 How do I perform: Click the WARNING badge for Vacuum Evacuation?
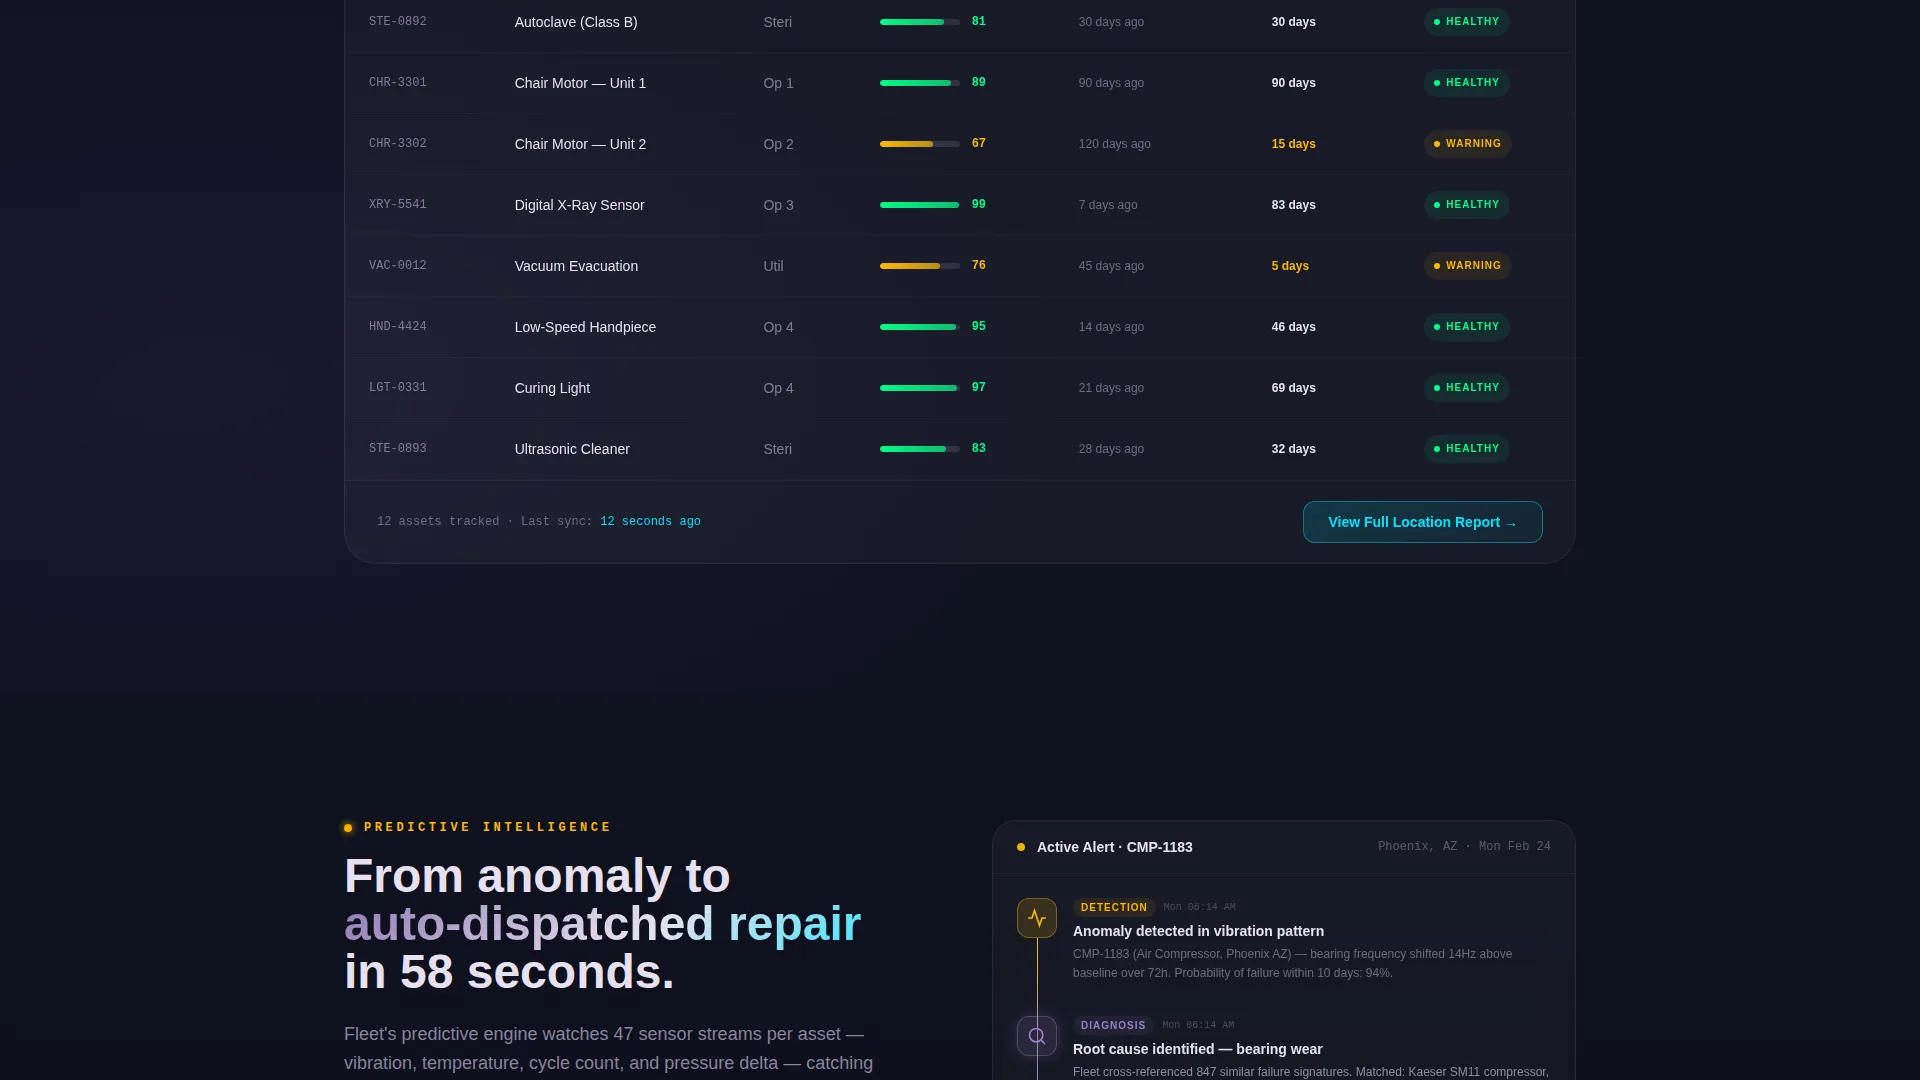point(1467,266)
